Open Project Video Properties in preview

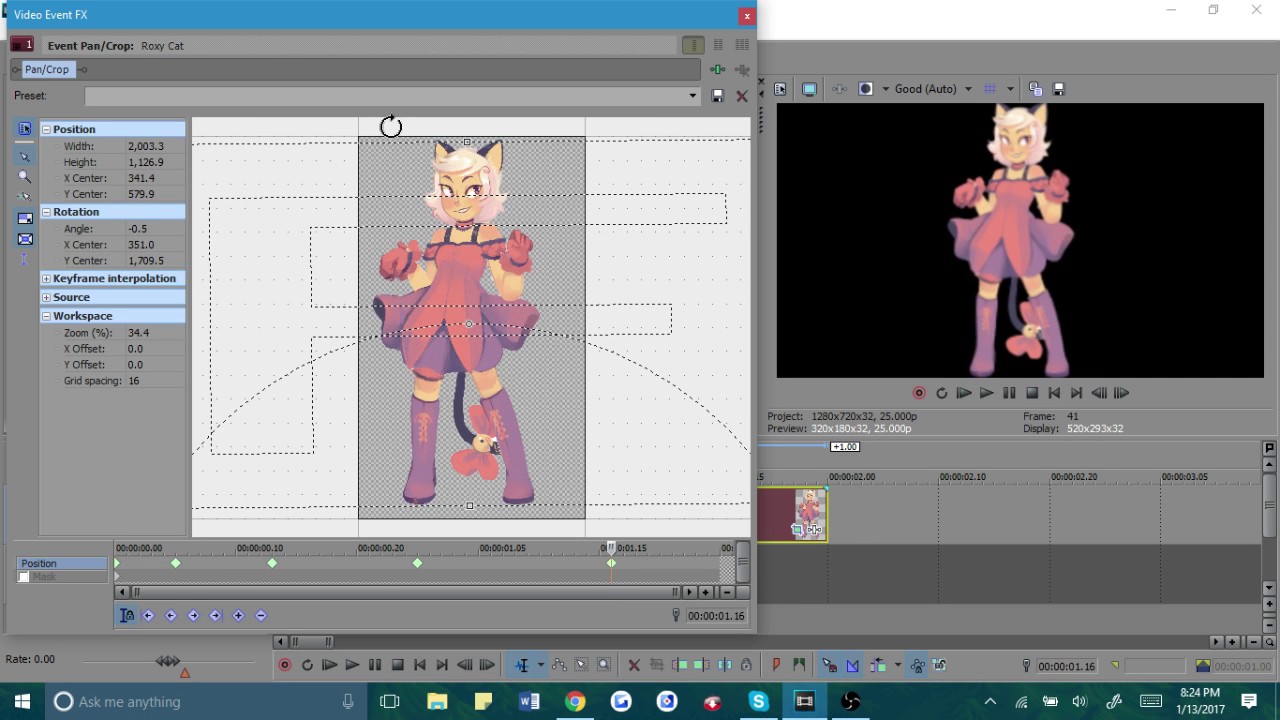(x=780, y=89)
